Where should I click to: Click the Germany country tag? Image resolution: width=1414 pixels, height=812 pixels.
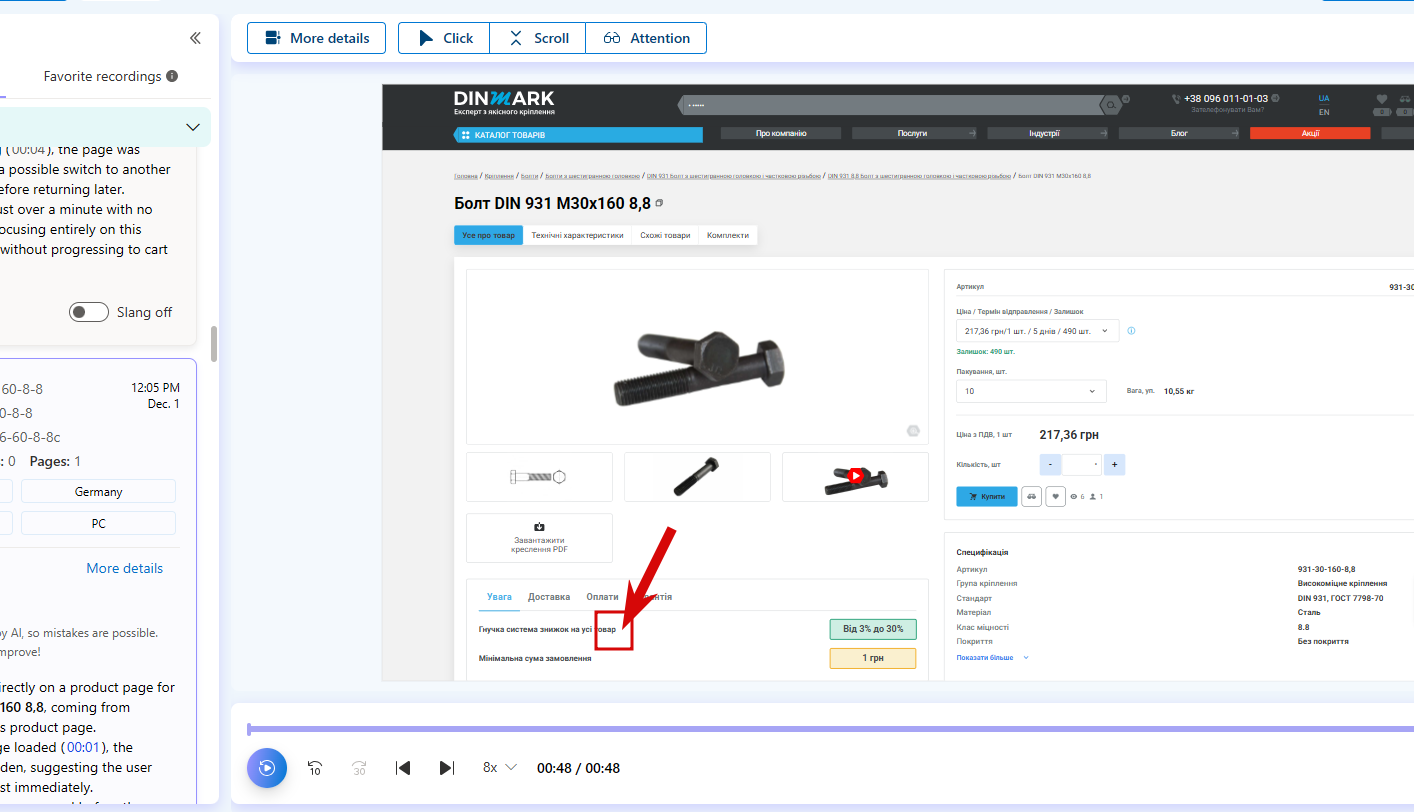point(98,491)
